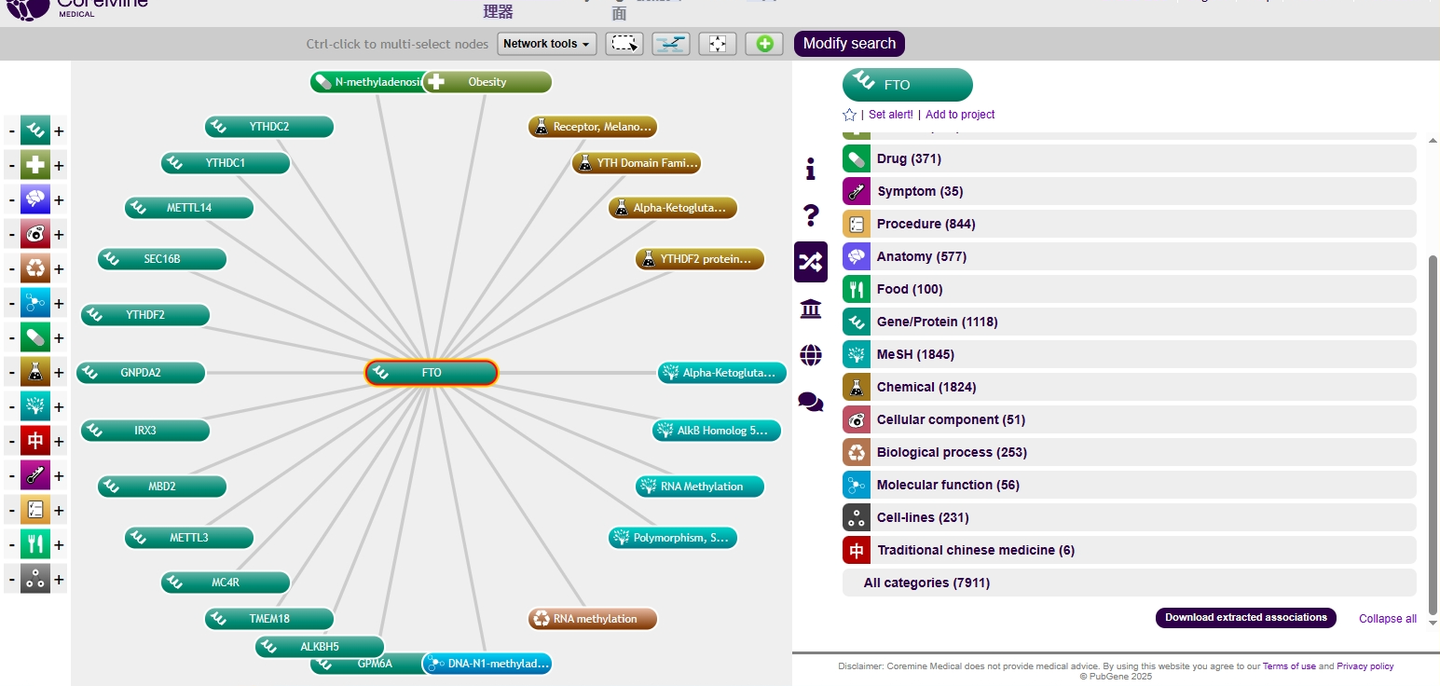Click the brown flask icon in left filter column

[35, 372]
